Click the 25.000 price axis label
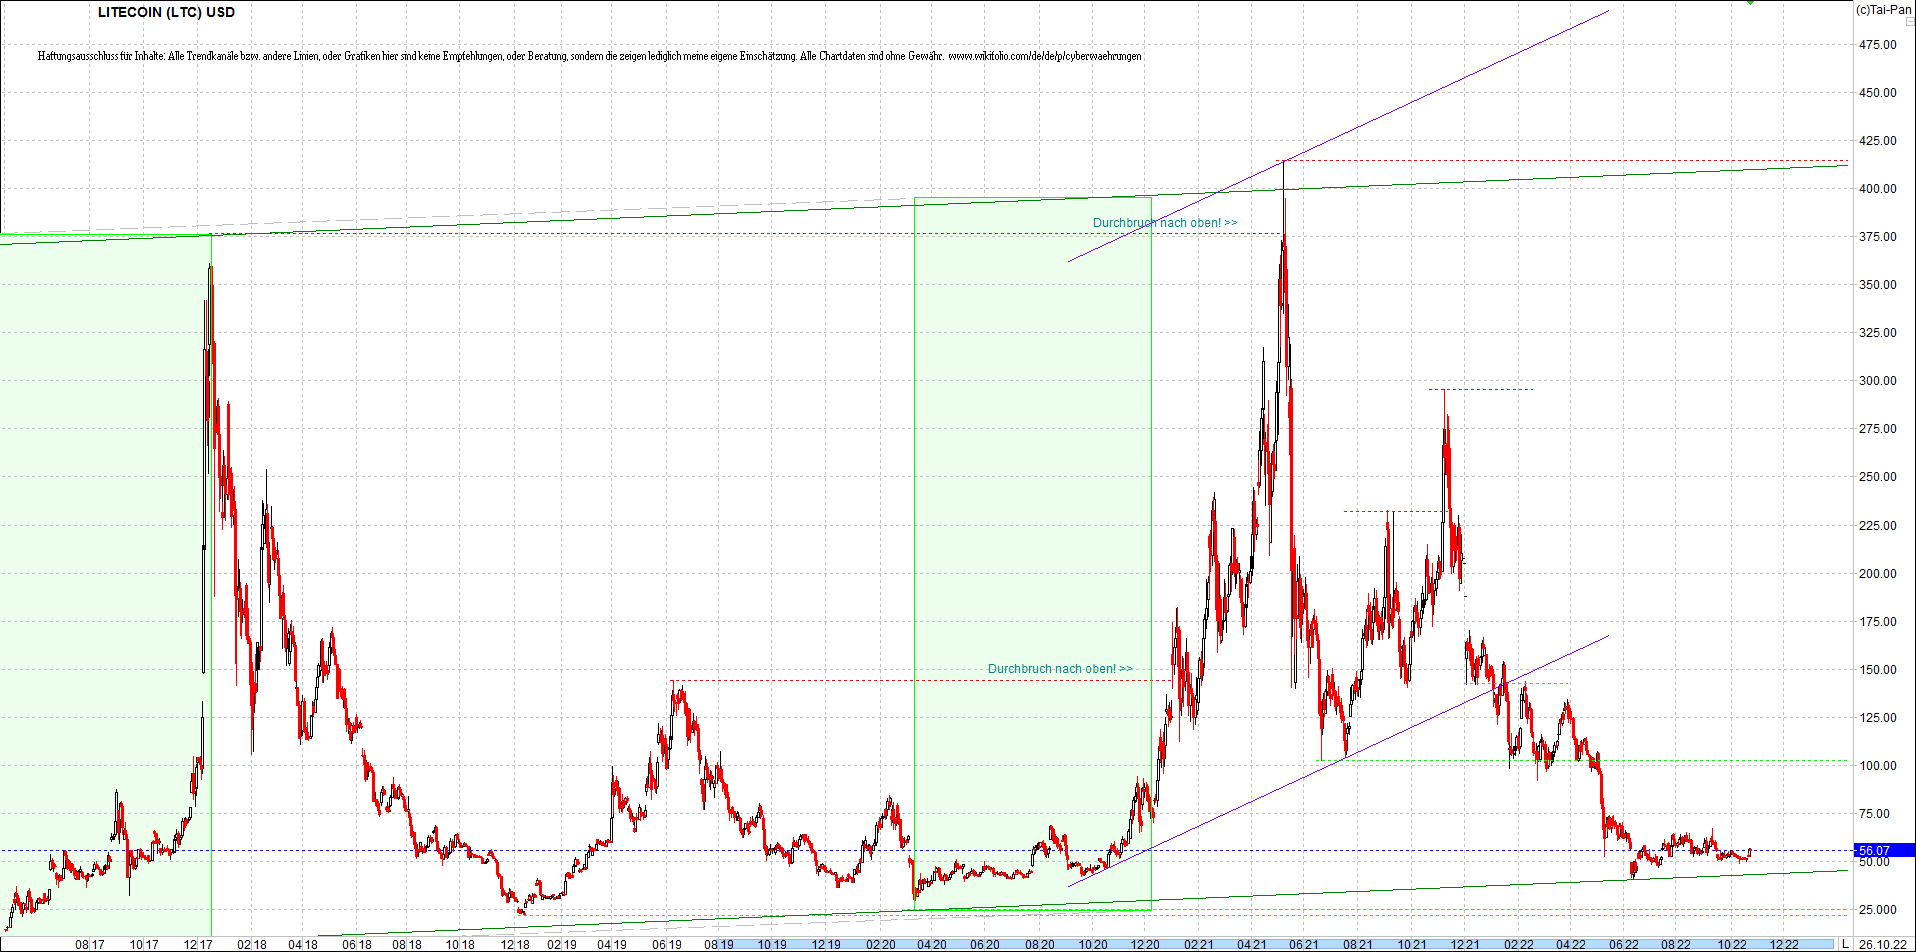This screenshot has height=952, width=1916. 1877,909
